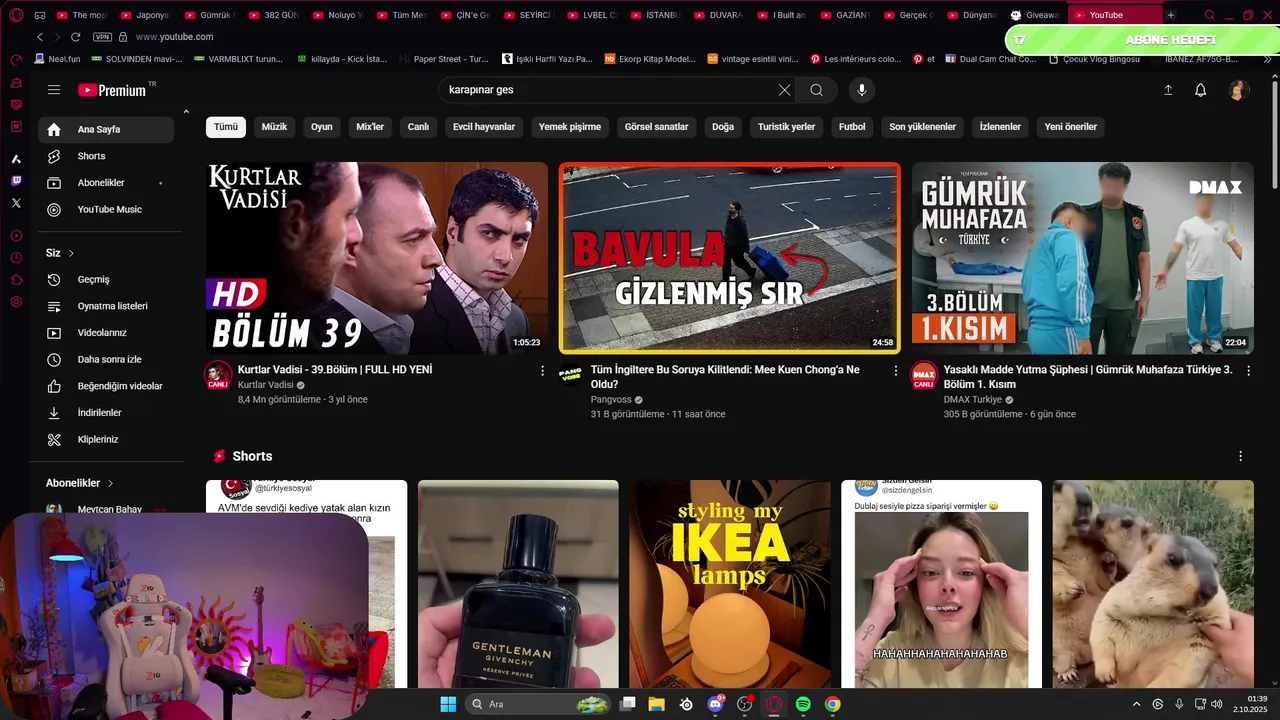Image resolution: width=1280 pixels, height=720 pixels.
Task: Open Spotify from the taskbar
Action: click(x=803, y=704)
